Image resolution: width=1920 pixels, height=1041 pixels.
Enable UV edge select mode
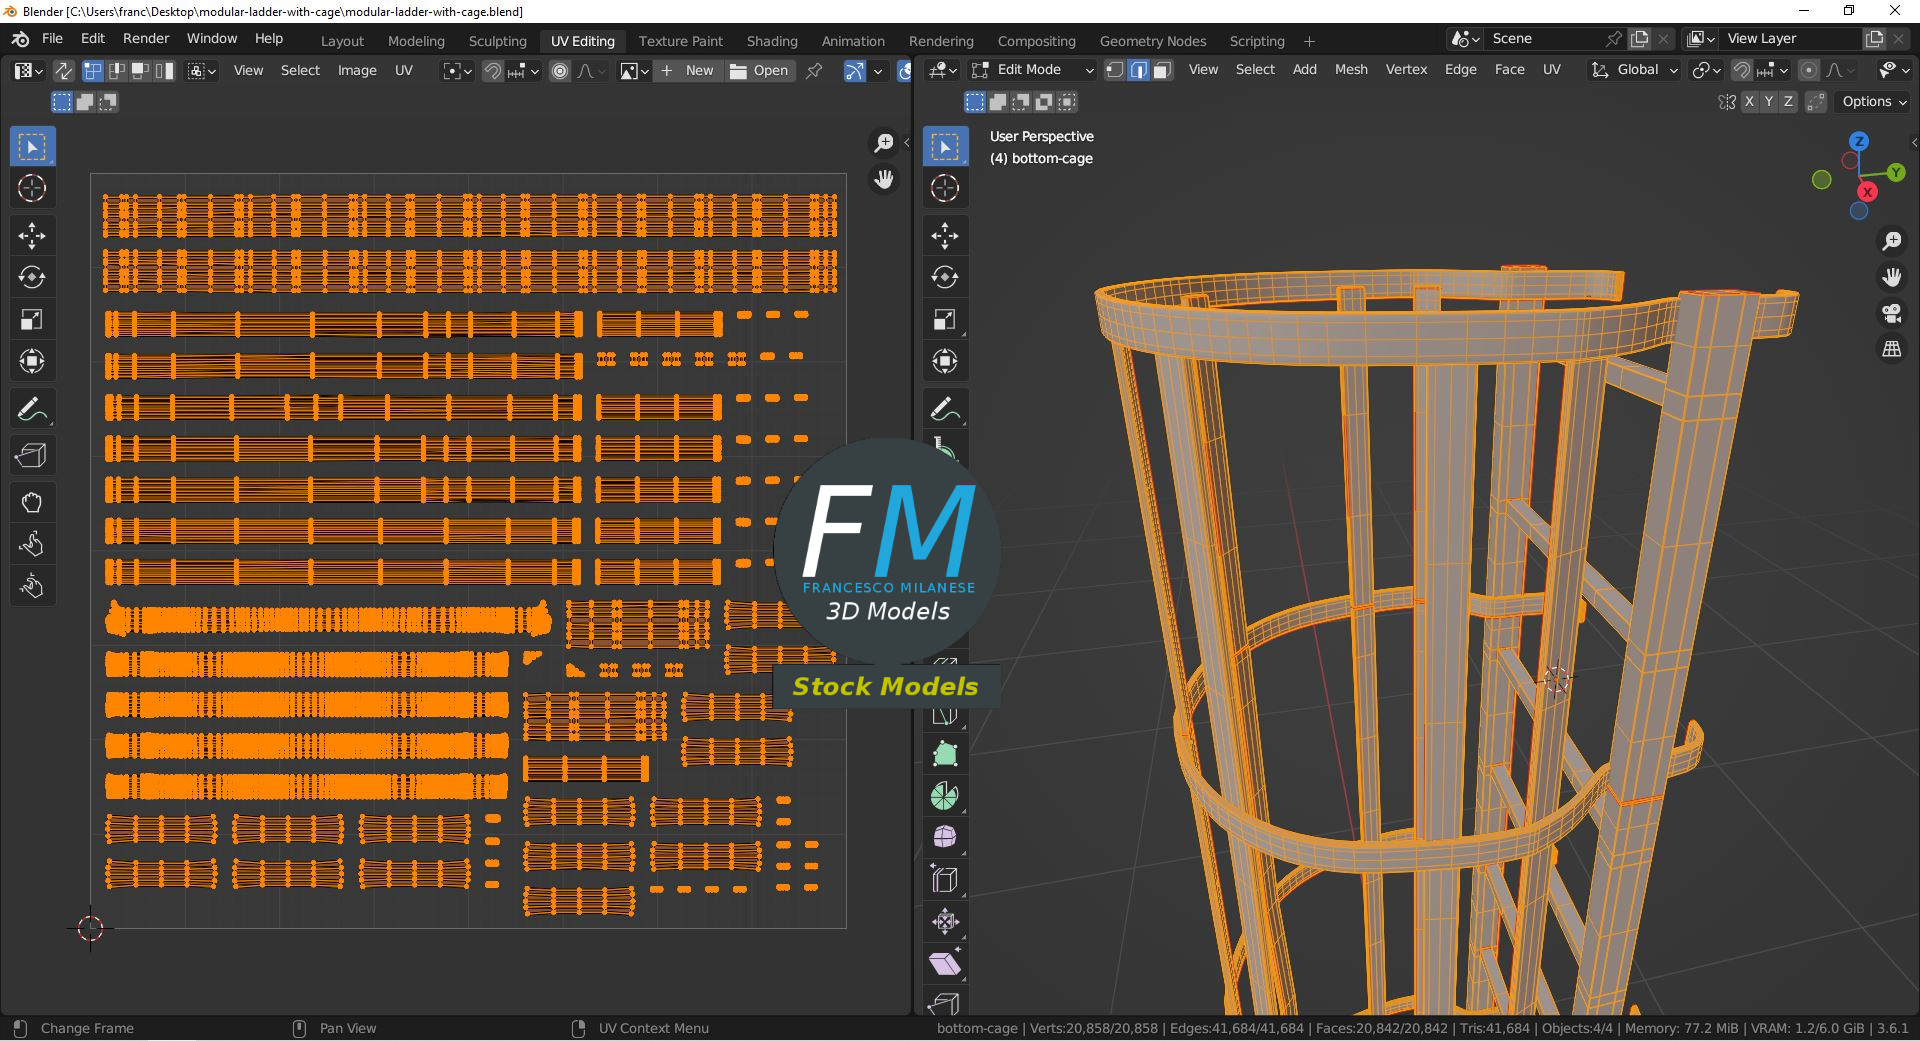117,71
